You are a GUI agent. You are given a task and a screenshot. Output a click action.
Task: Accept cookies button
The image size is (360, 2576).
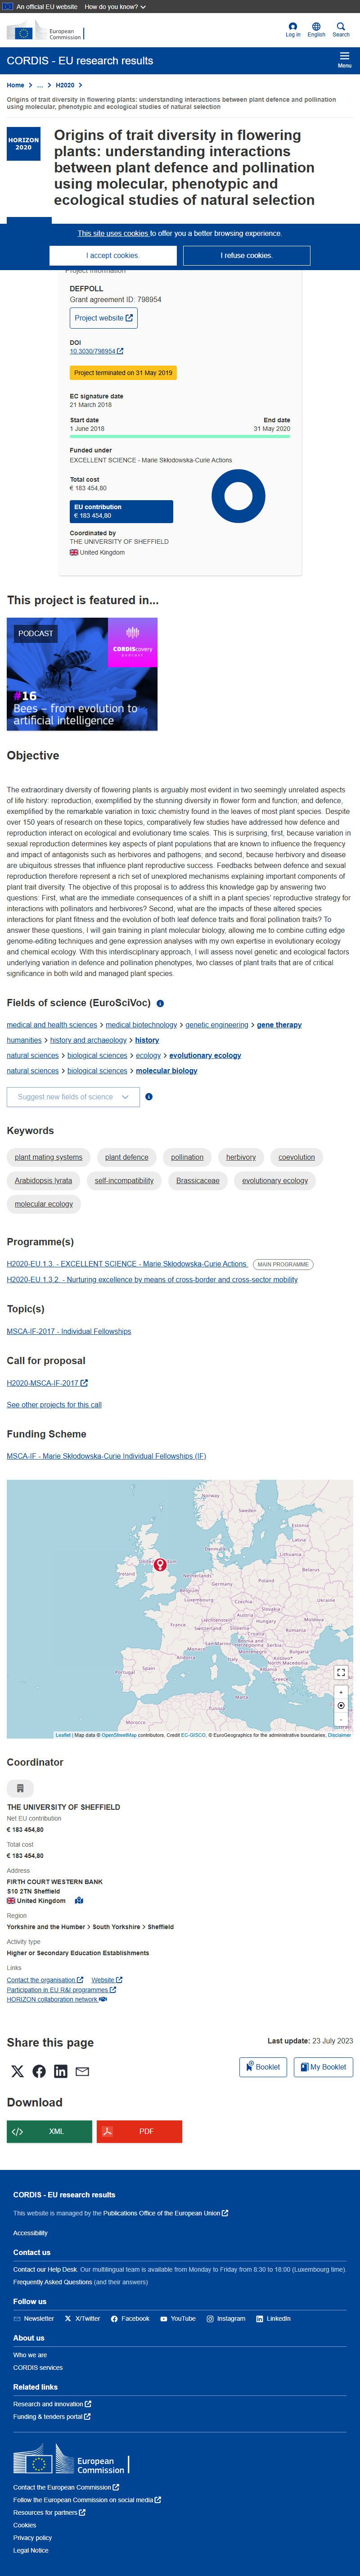point(113,256)
